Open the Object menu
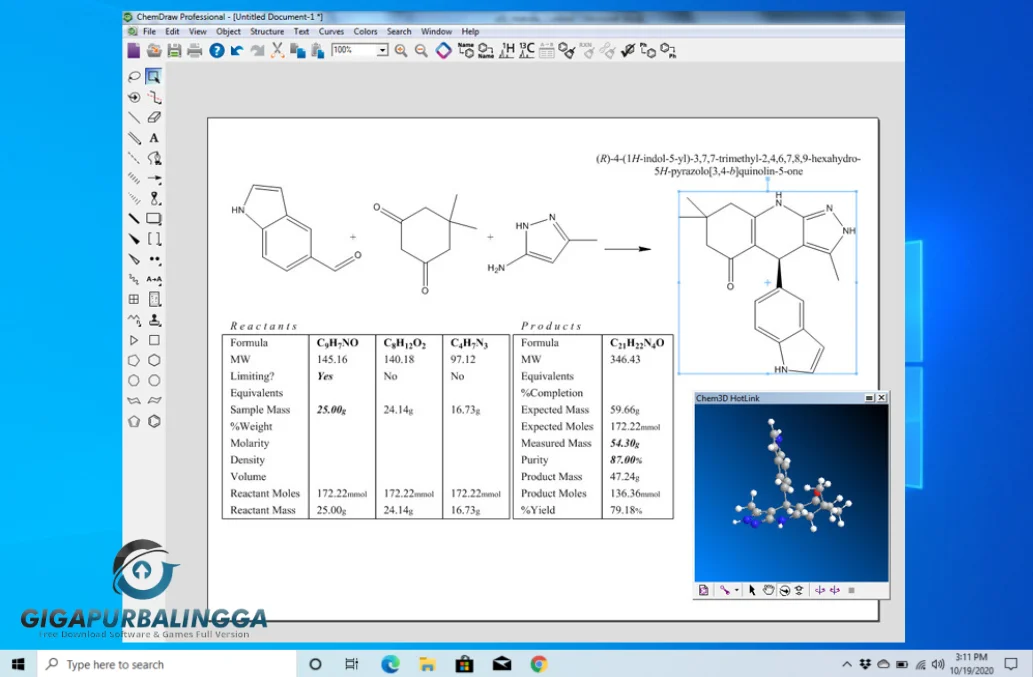 (229, 31)
